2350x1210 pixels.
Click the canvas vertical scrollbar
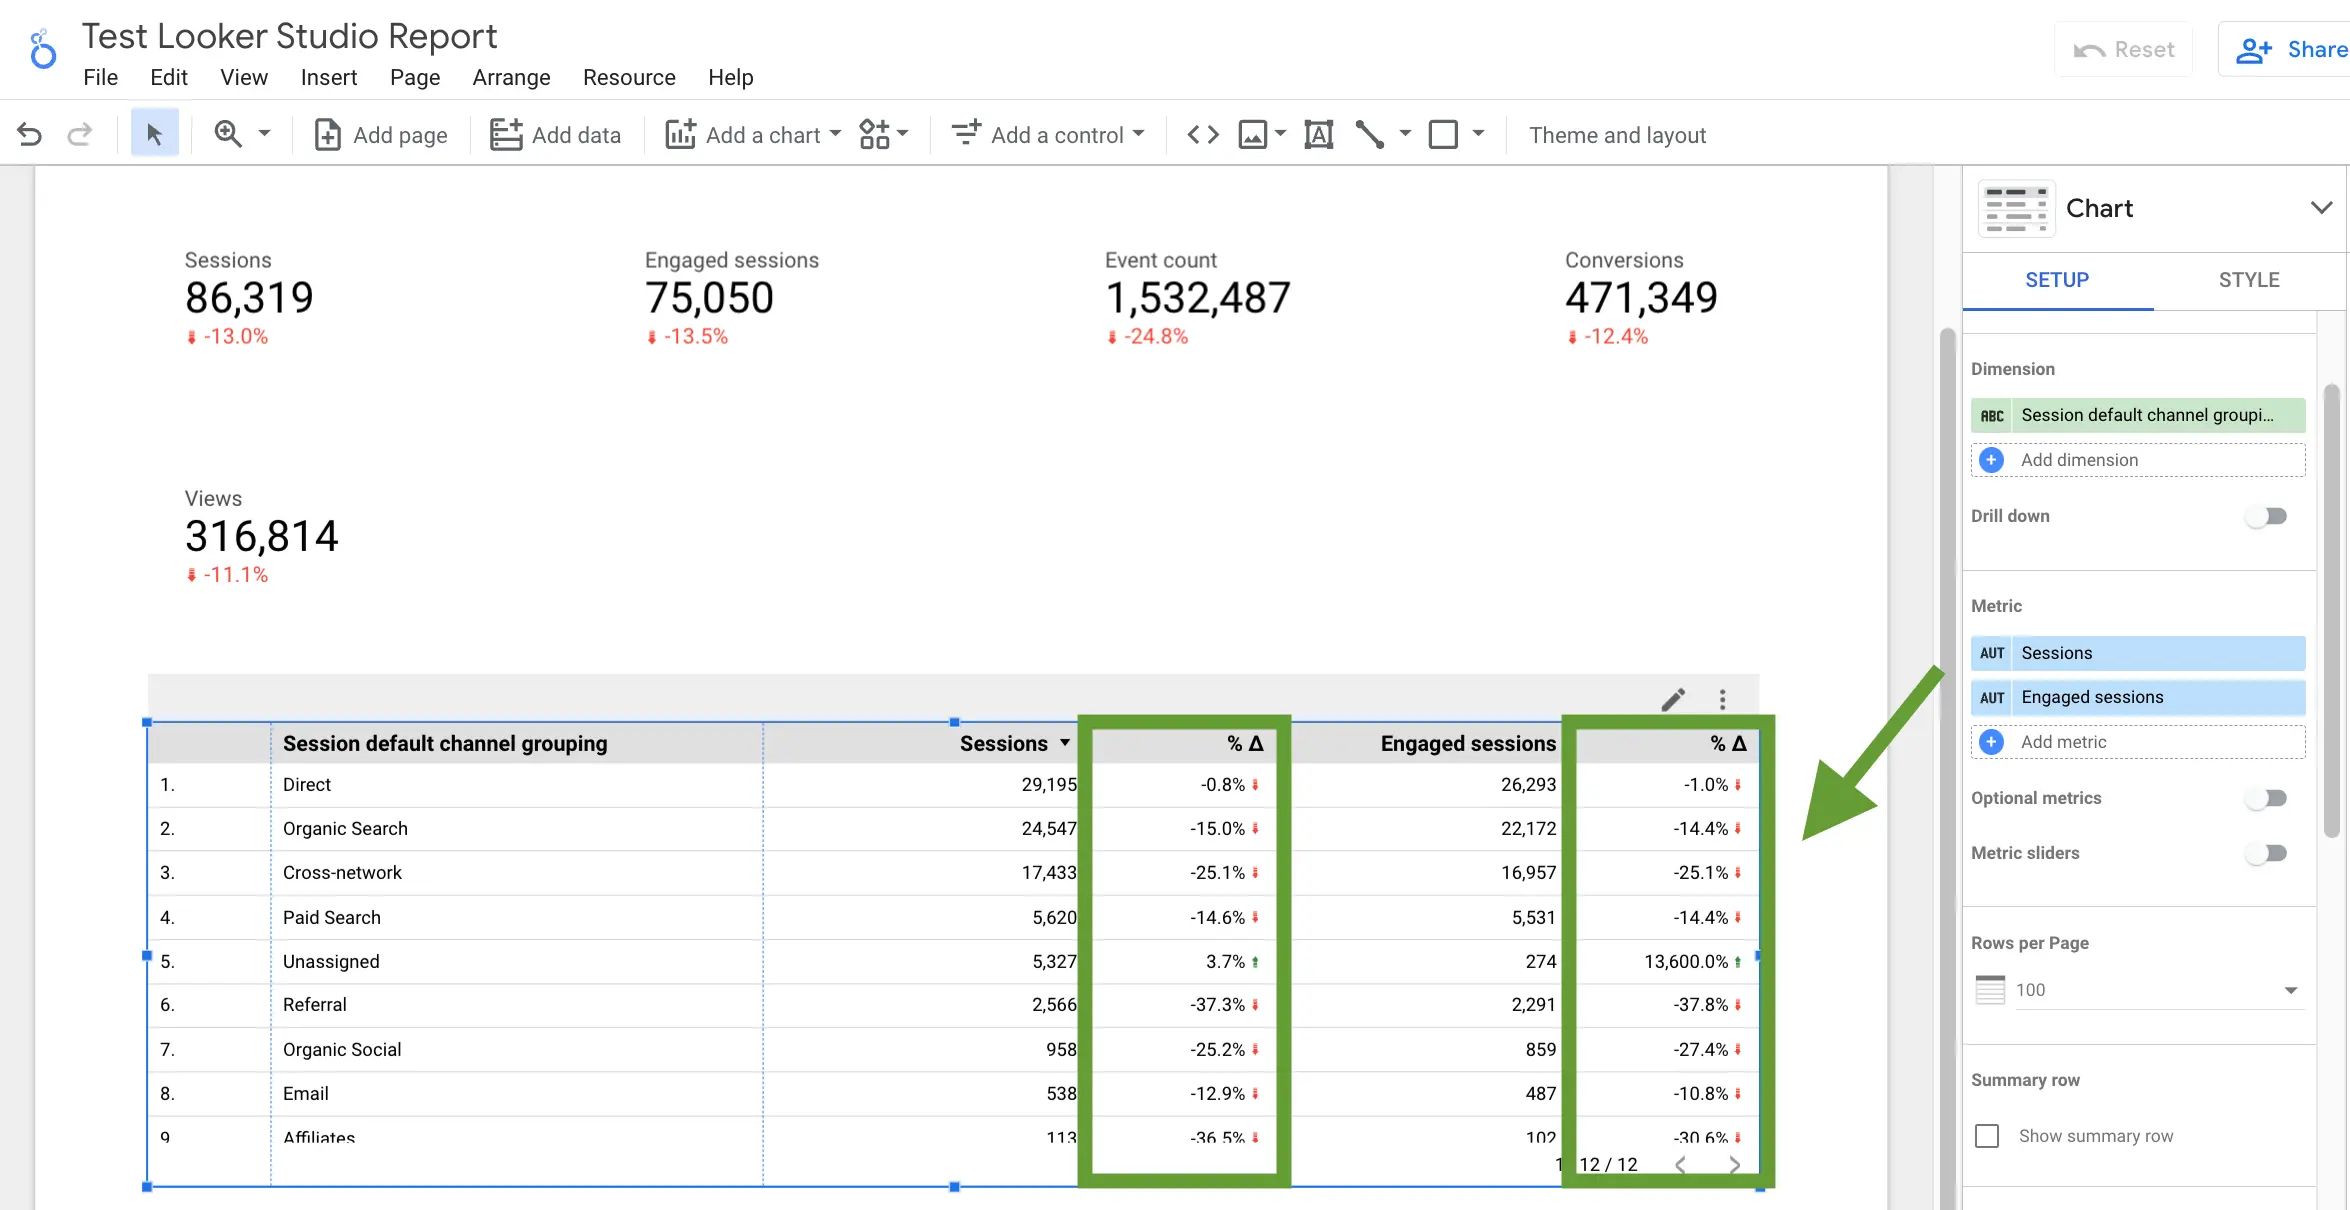1947,770
